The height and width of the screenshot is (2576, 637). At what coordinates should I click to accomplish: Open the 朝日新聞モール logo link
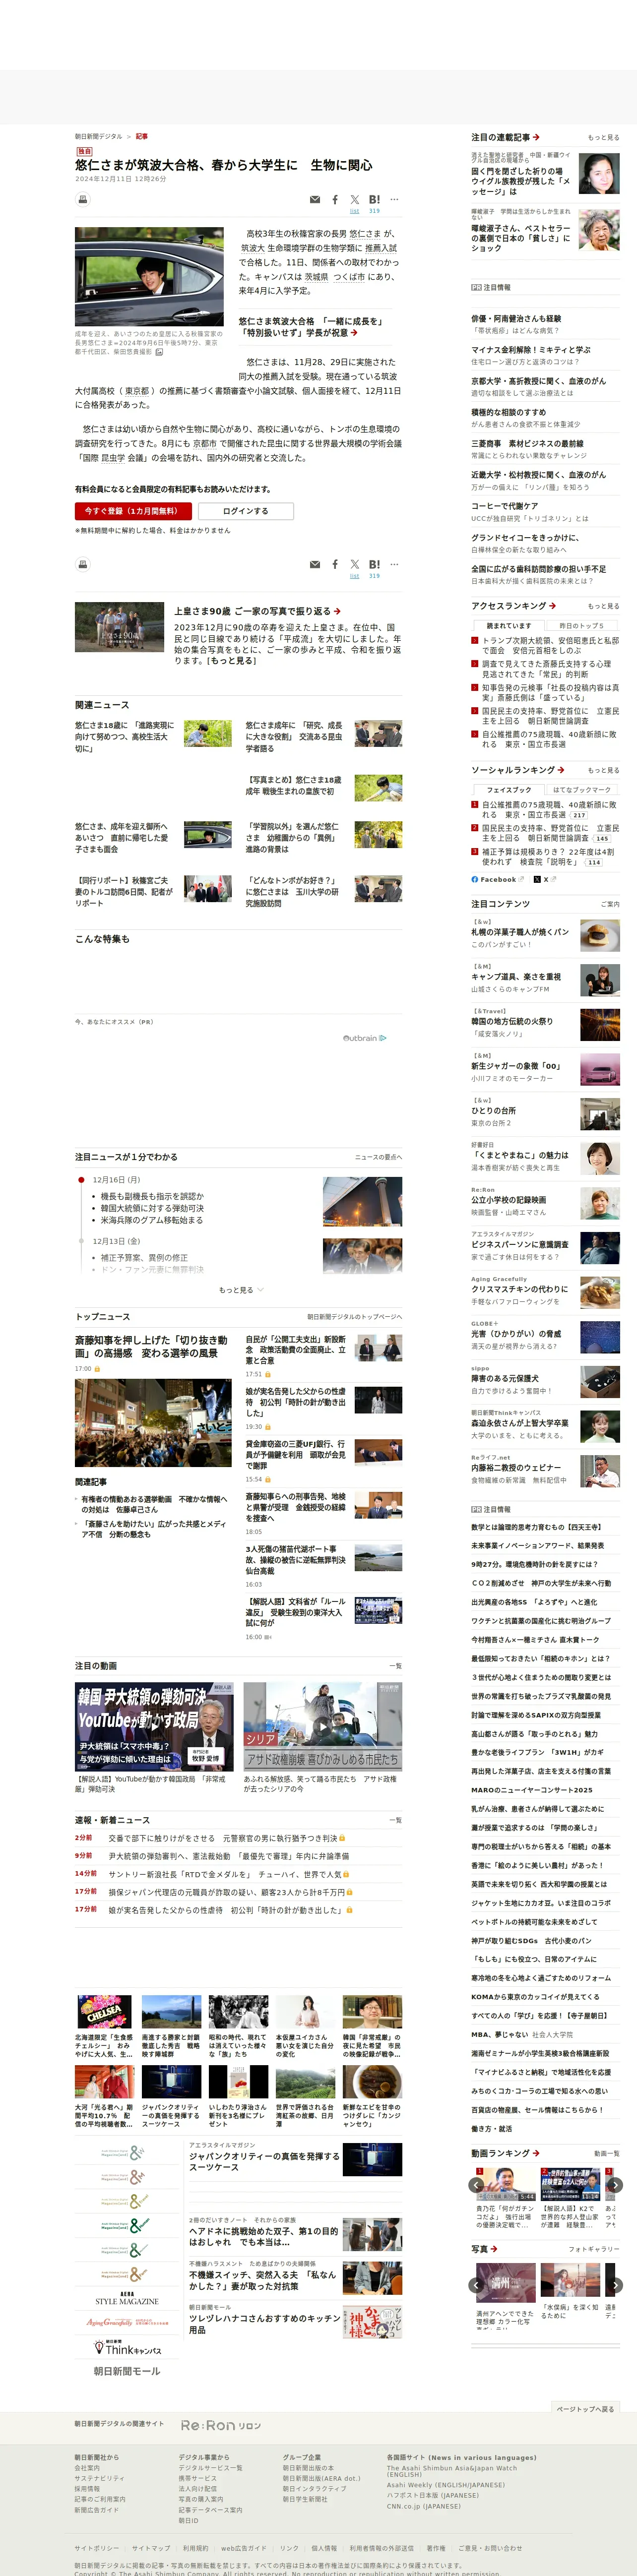(126, 2371)
